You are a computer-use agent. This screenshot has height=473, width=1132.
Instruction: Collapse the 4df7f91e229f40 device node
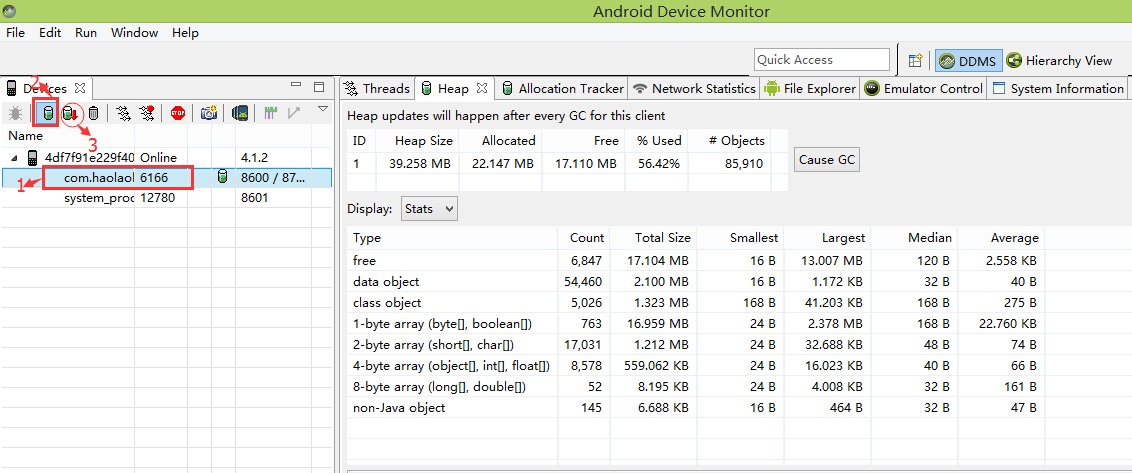click(16, 157)
